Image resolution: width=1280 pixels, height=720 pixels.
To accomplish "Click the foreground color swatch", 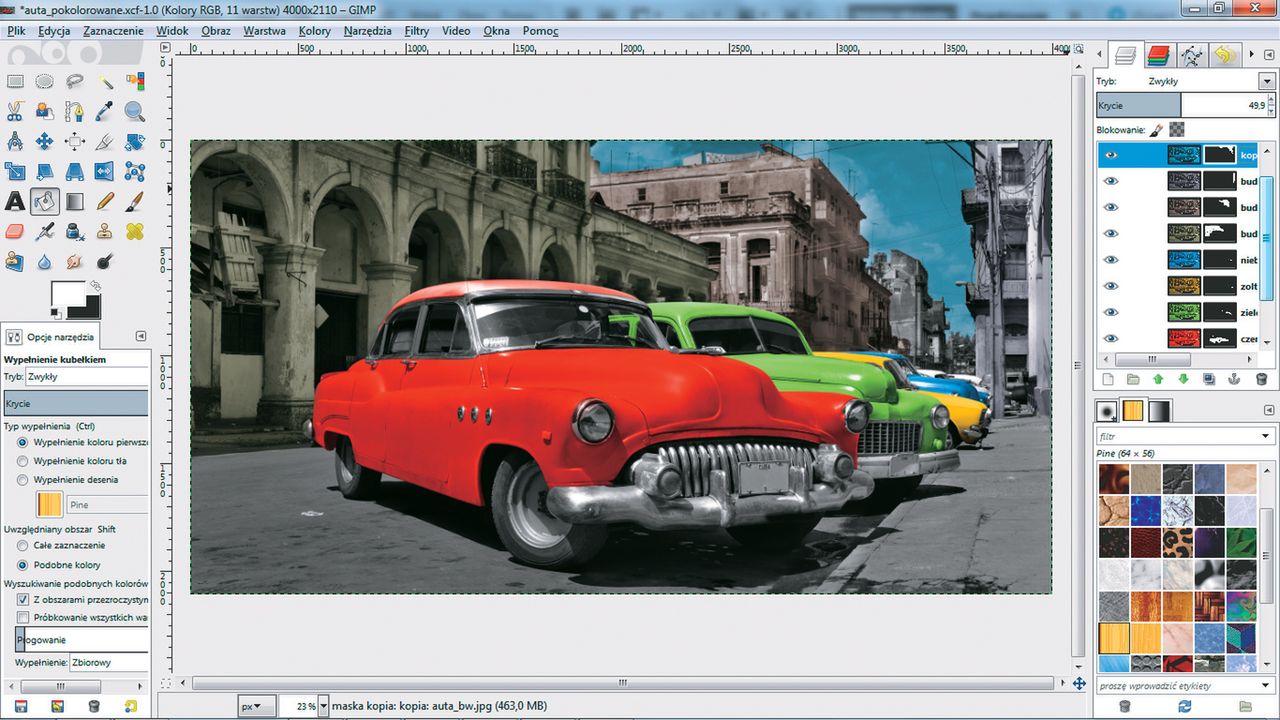I will pyautogui.click(x=69, y=293).
